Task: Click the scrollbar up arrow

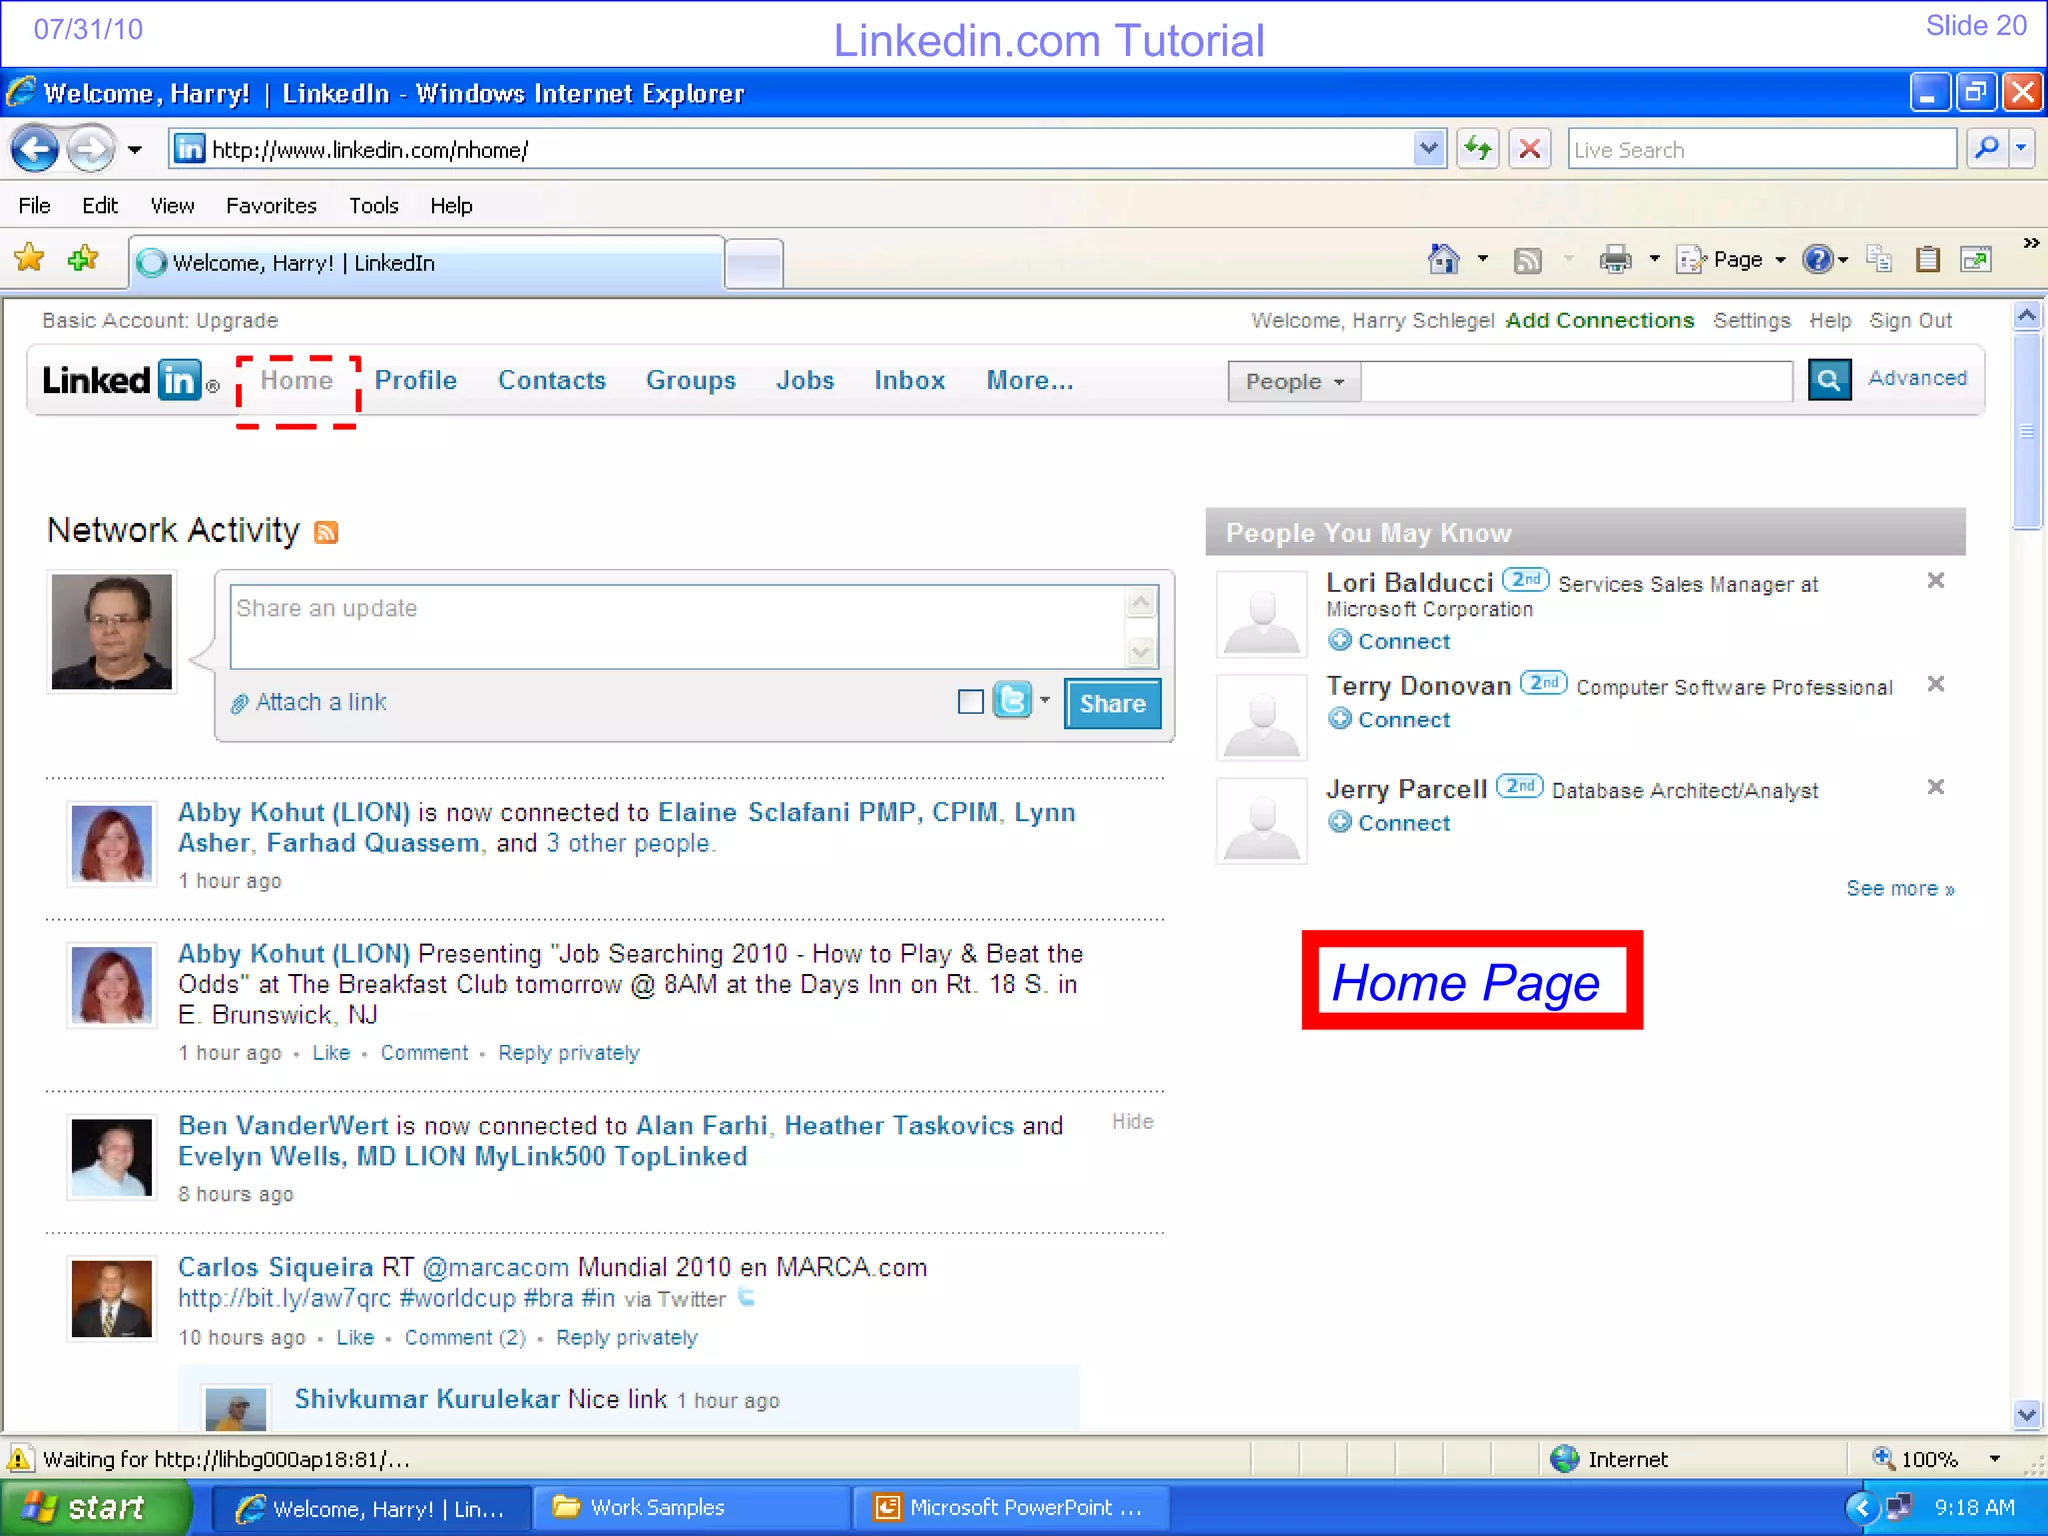Action: click(2027, 316)
